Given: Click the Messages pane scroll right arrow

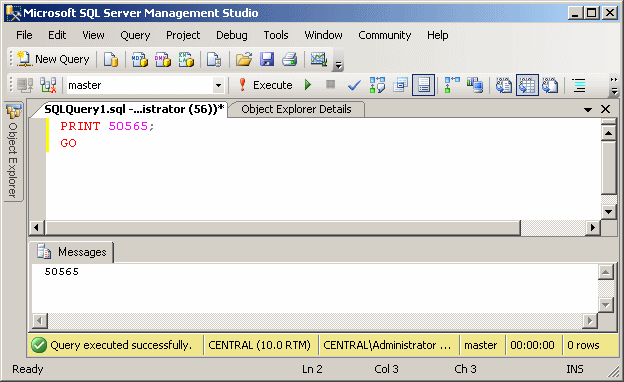Looking at the screenshot, I should point(590,320).
